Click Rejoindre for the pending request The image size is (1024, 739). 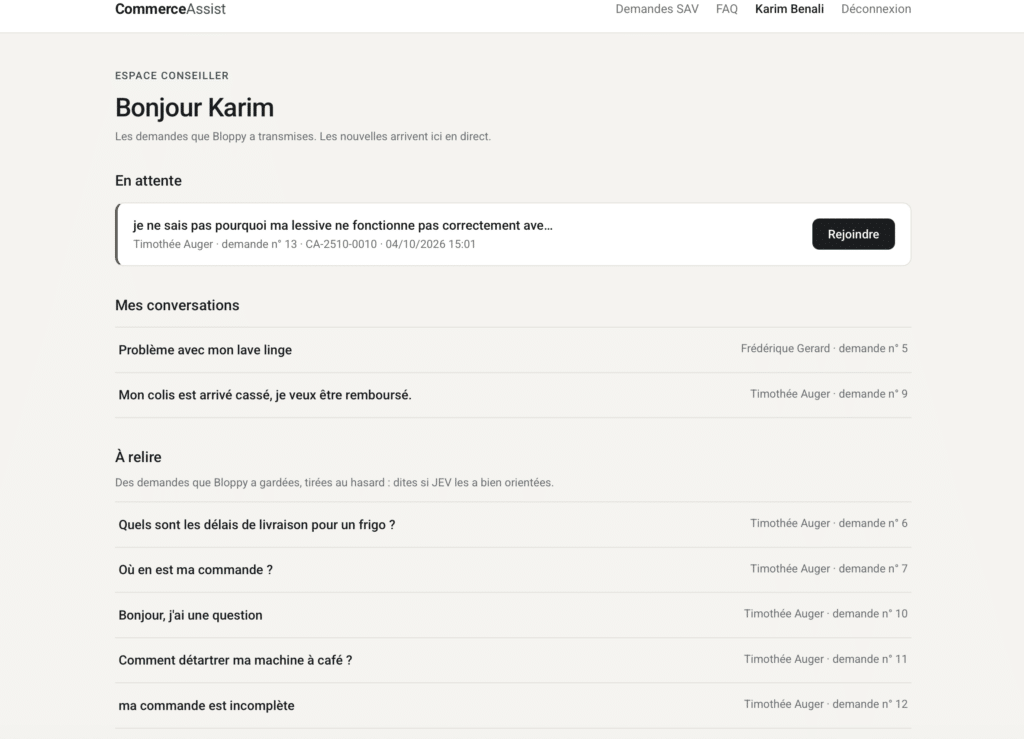(x=853, y=234)
